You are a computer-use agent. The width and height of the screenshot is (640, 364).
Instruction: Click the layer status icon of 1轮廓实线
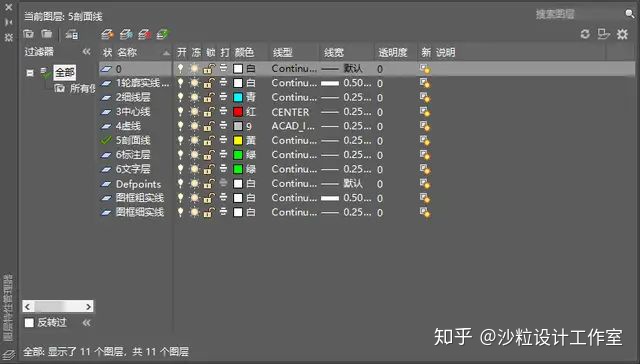106,83
